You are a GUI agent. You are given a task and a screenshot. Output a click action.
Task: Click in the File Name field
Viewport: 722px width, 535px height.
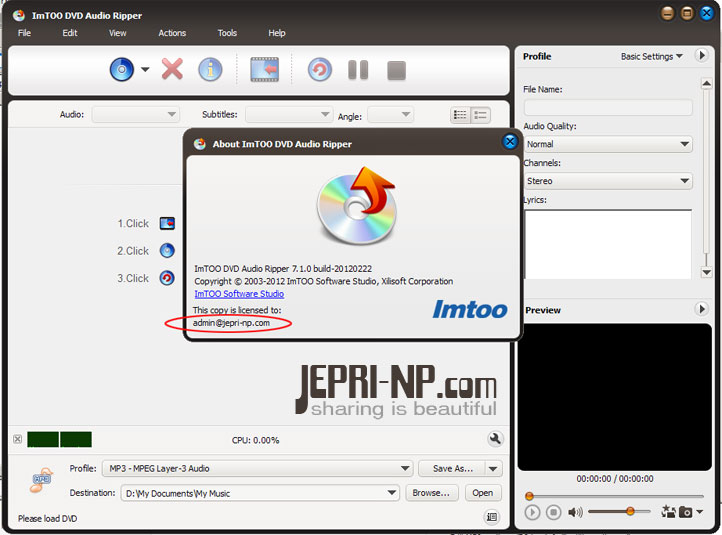[608, 107]
